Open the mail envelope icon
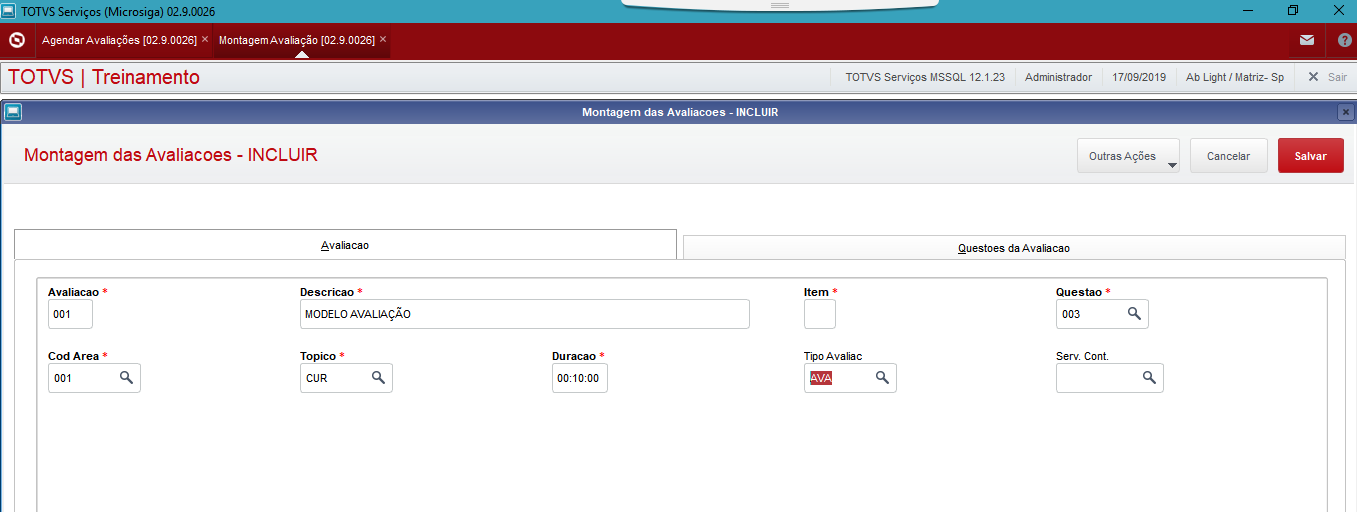Image resolution: width=1357 pixels, height=512 pixels. click(1307, 41)
